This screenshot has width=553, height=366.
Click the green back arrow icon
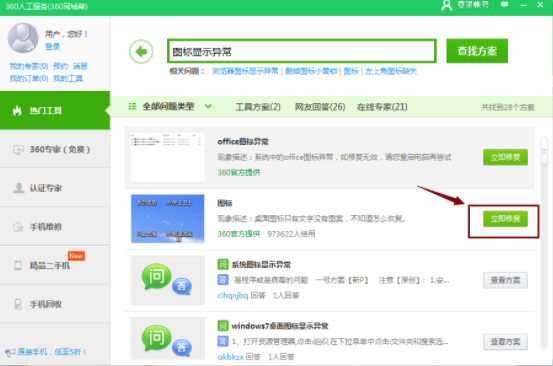tap(141, 51)
